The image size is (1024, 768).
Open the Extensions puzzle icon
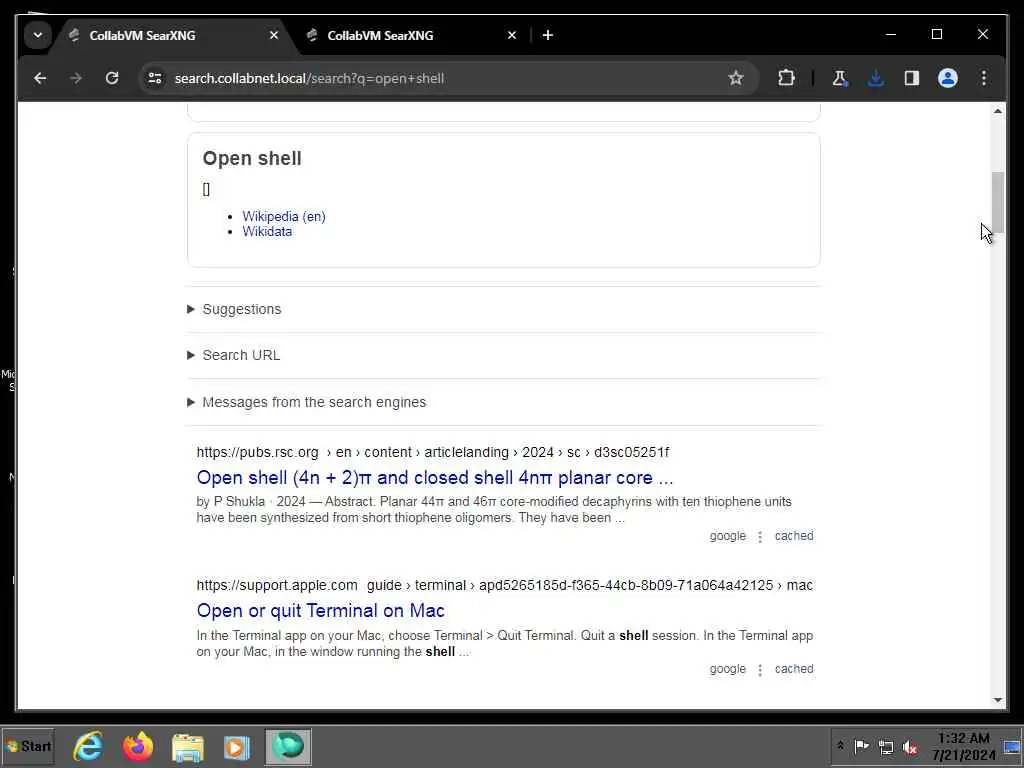786,78
